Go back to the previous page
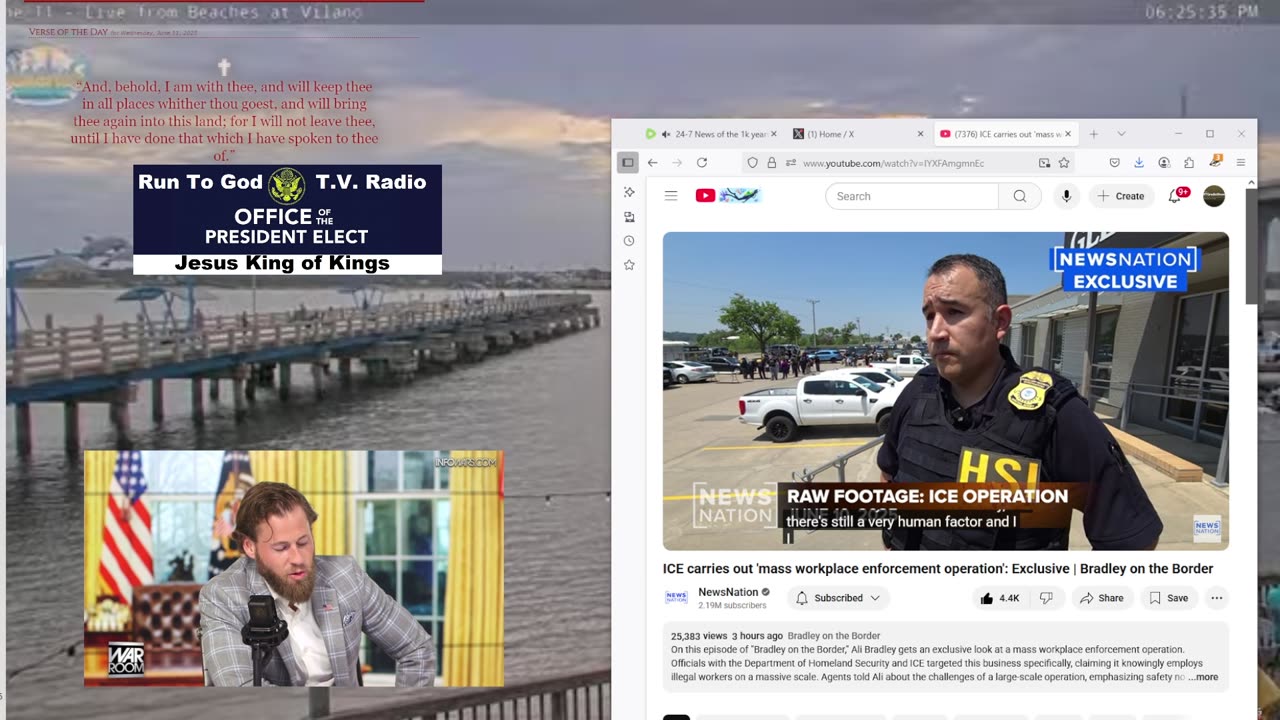The image size is (1280, 720). [652, 162]
